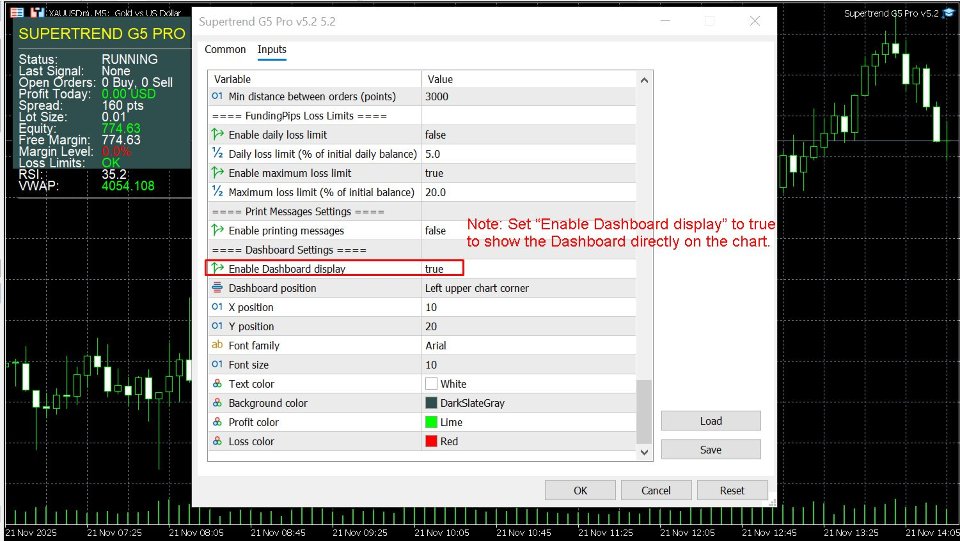The image size is (960, 541).
Task: Click the expert advisor hat icon on chart
Action: (x=949, y=13)
